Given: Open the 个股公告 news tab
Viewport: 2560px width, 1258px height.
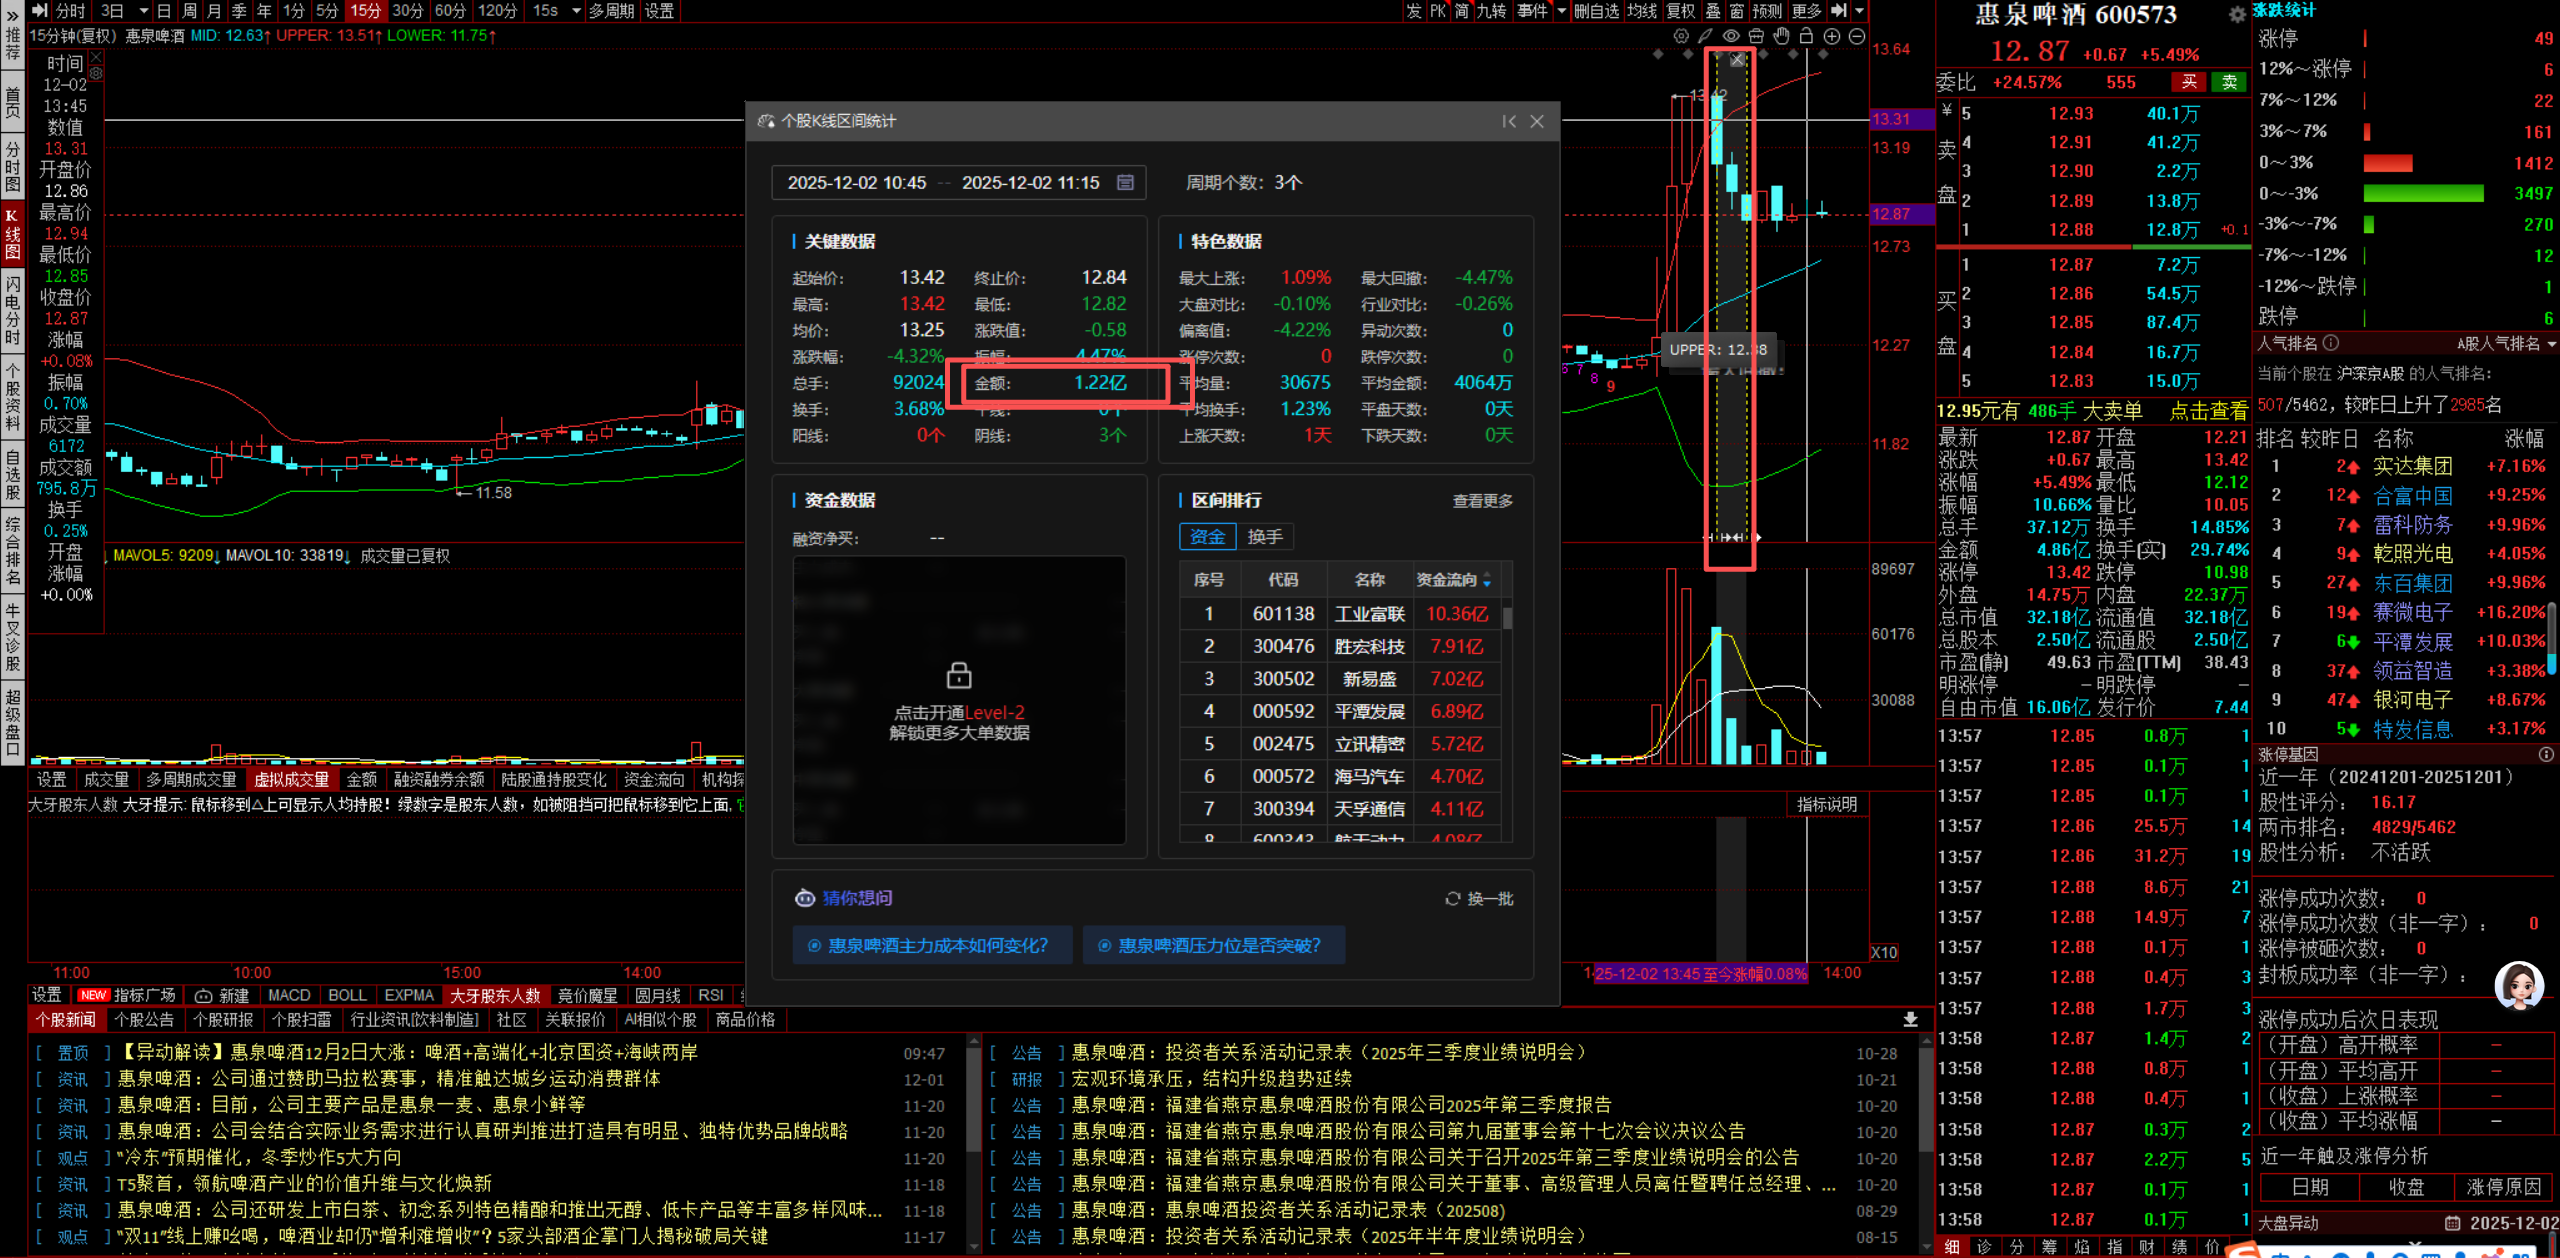Looking at the screenshot, I should click(x=144, y=1020).
